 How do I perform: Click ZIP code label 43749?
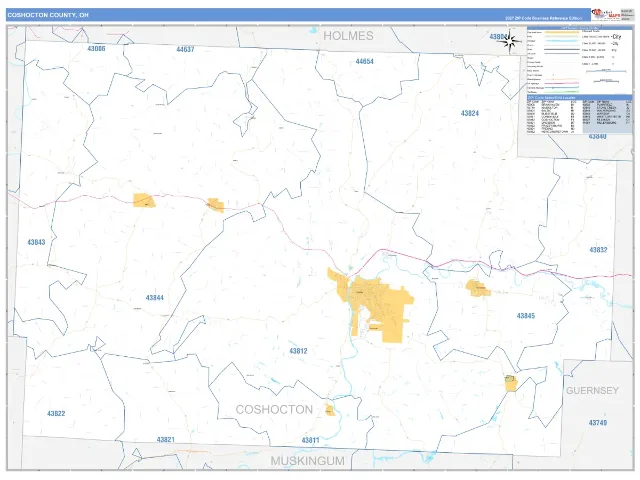coord(598,423)
